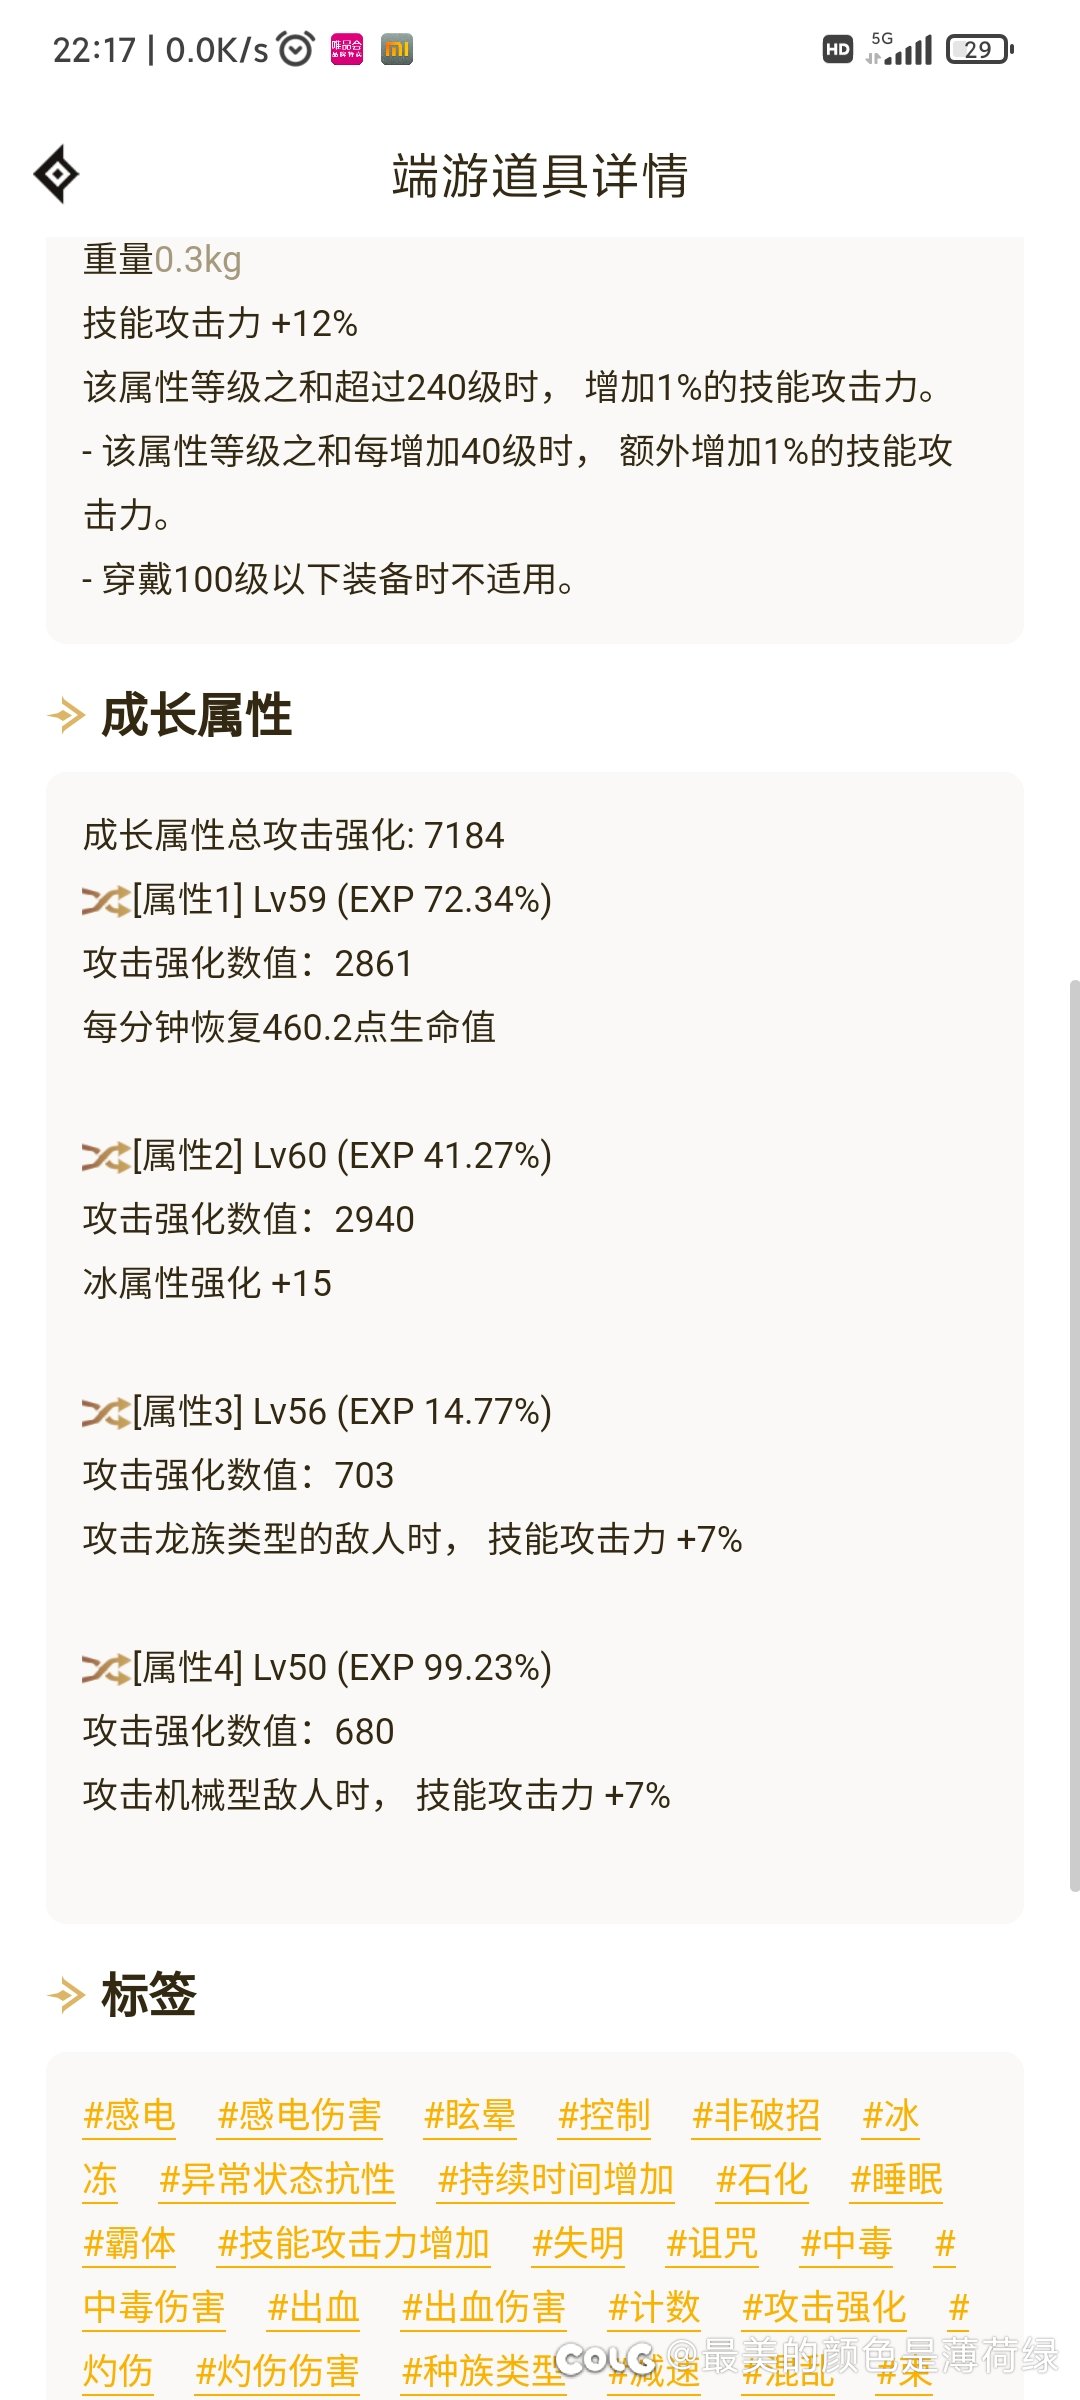Open the #感电 tag
1080x2400 pixels.
pos(129,2116)
